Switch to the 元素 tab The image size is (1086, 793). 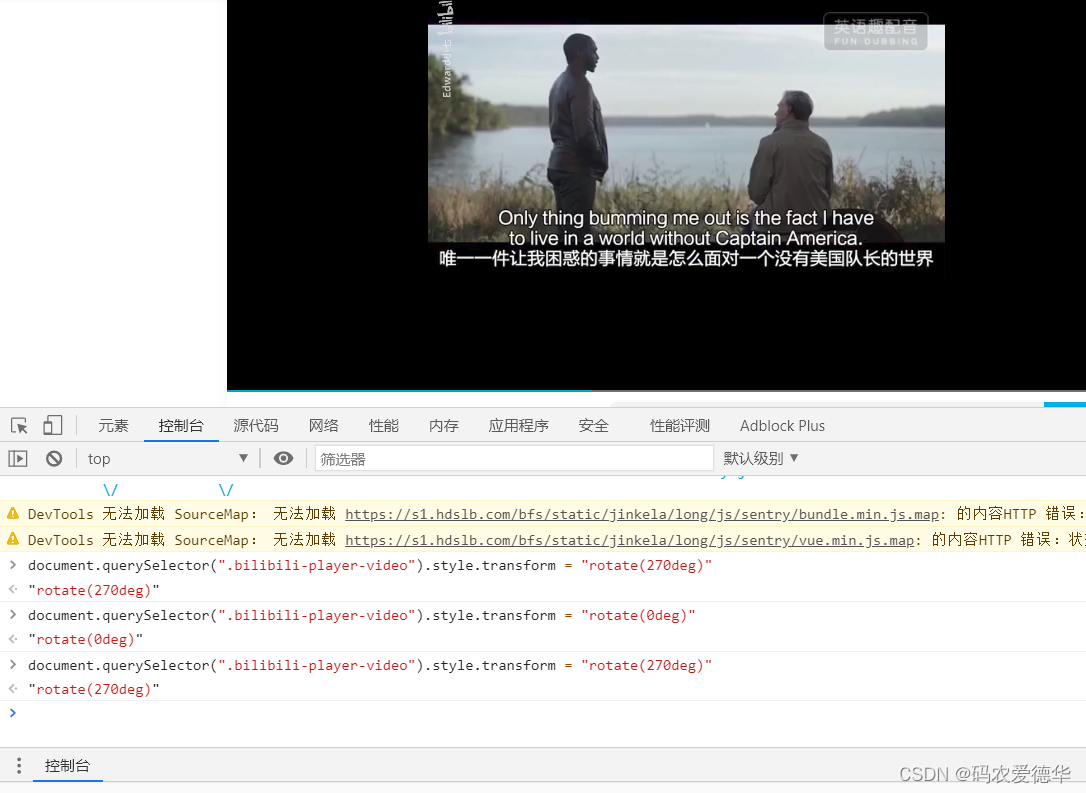pyautogui.click(x=113, y=425)
